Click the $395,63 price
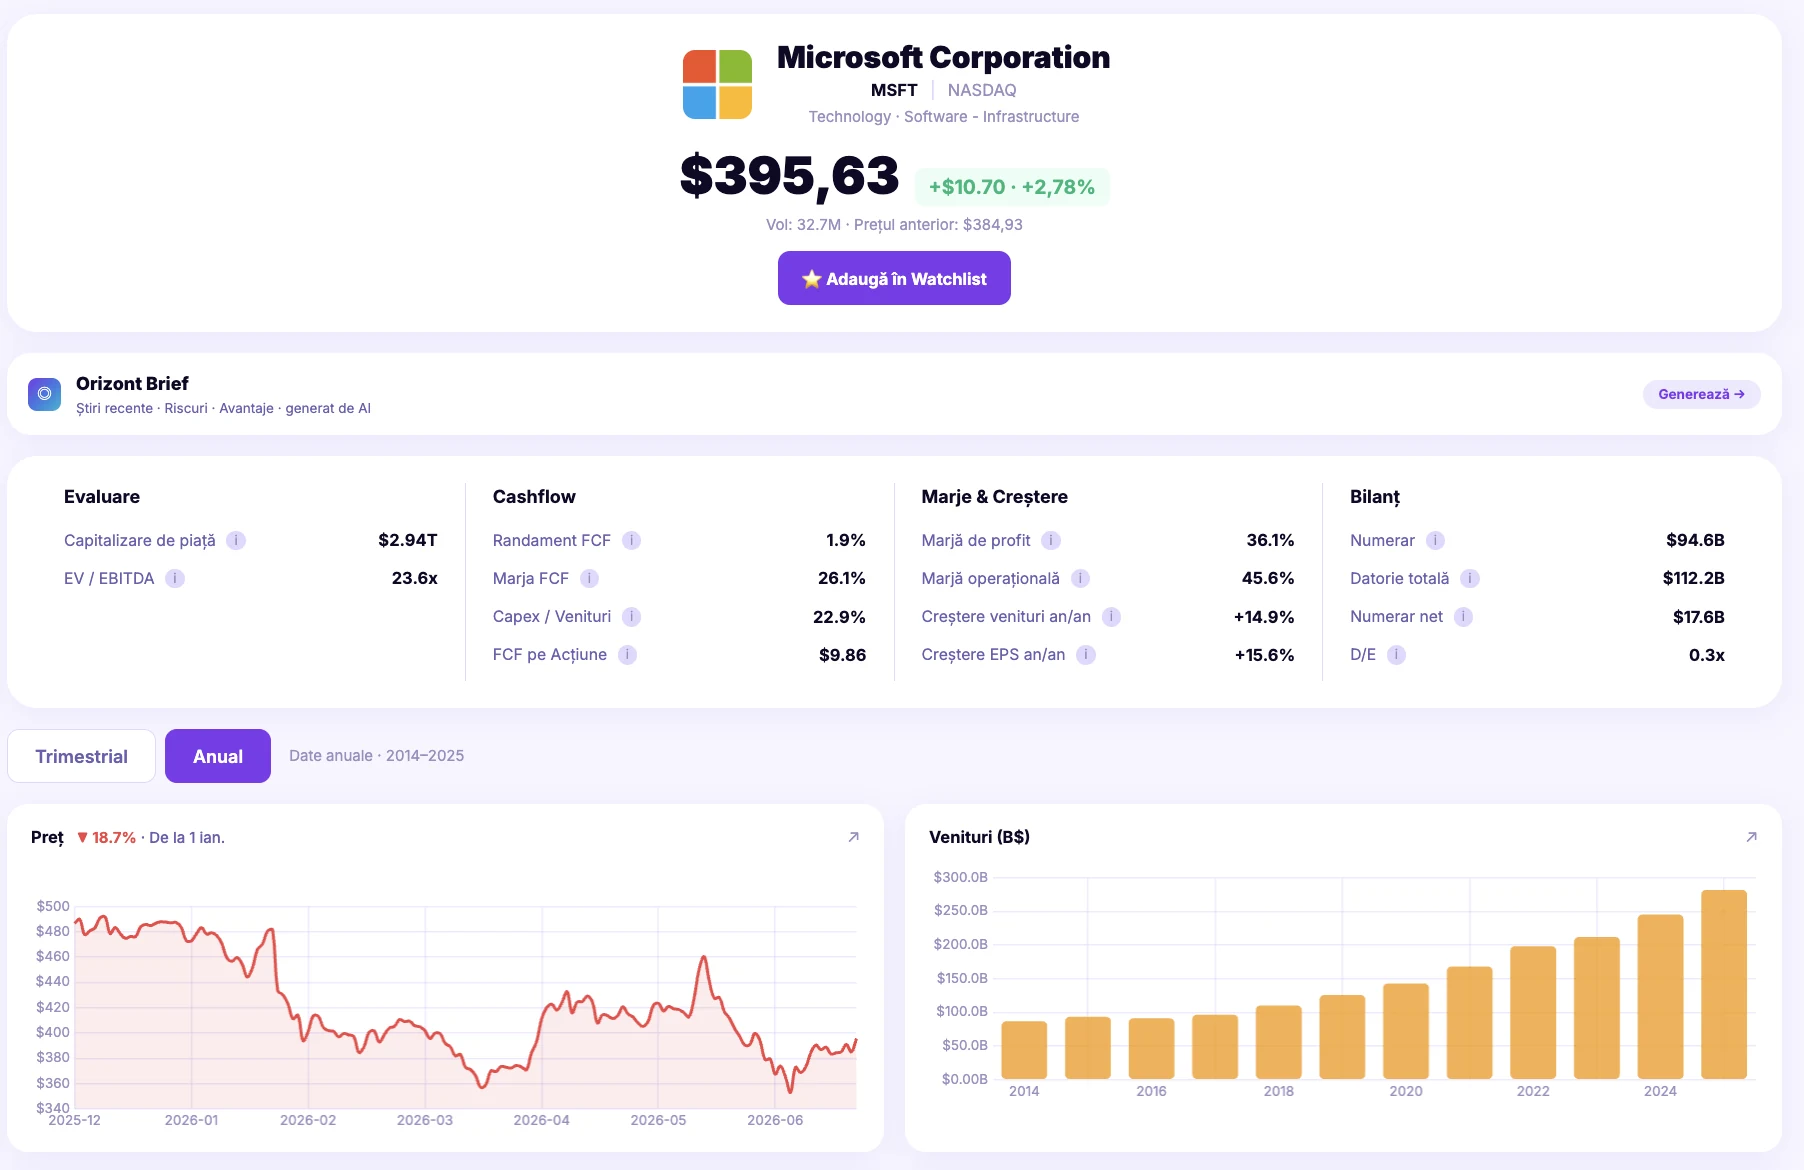The height and width of the screenshot is (1170, 1804). tap(789, 176)
